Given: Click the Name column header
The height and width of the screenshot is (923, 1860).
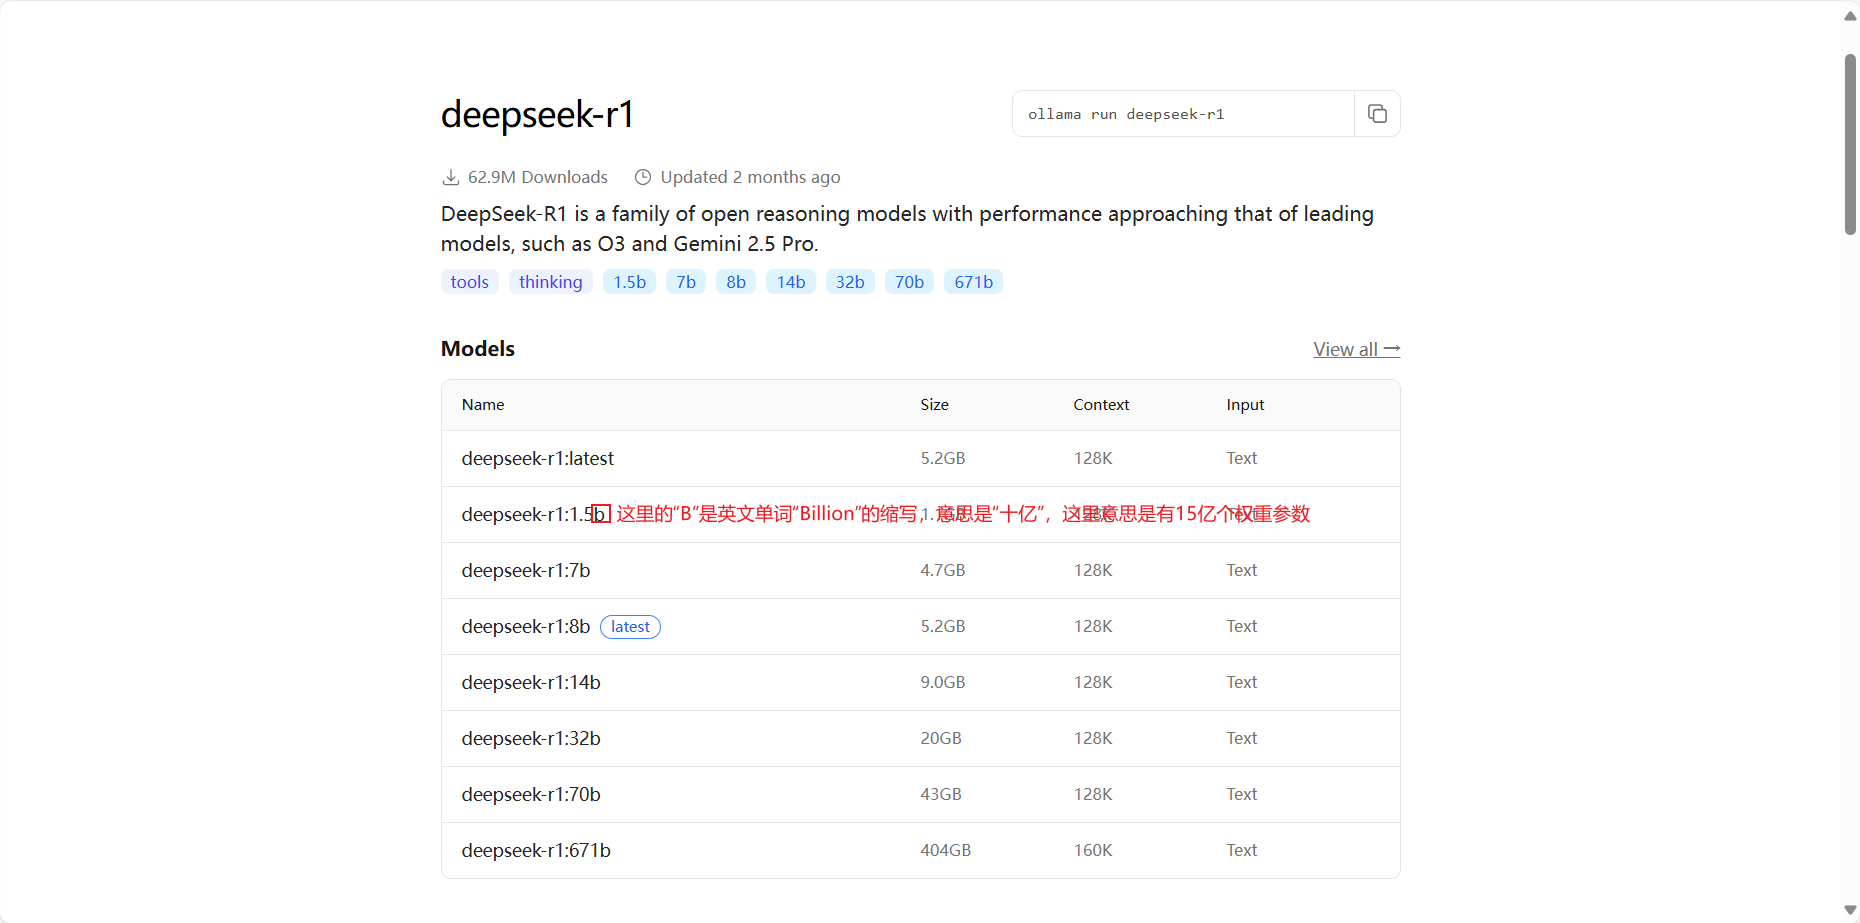Looking at the screenshot, I should coord(483,405).
